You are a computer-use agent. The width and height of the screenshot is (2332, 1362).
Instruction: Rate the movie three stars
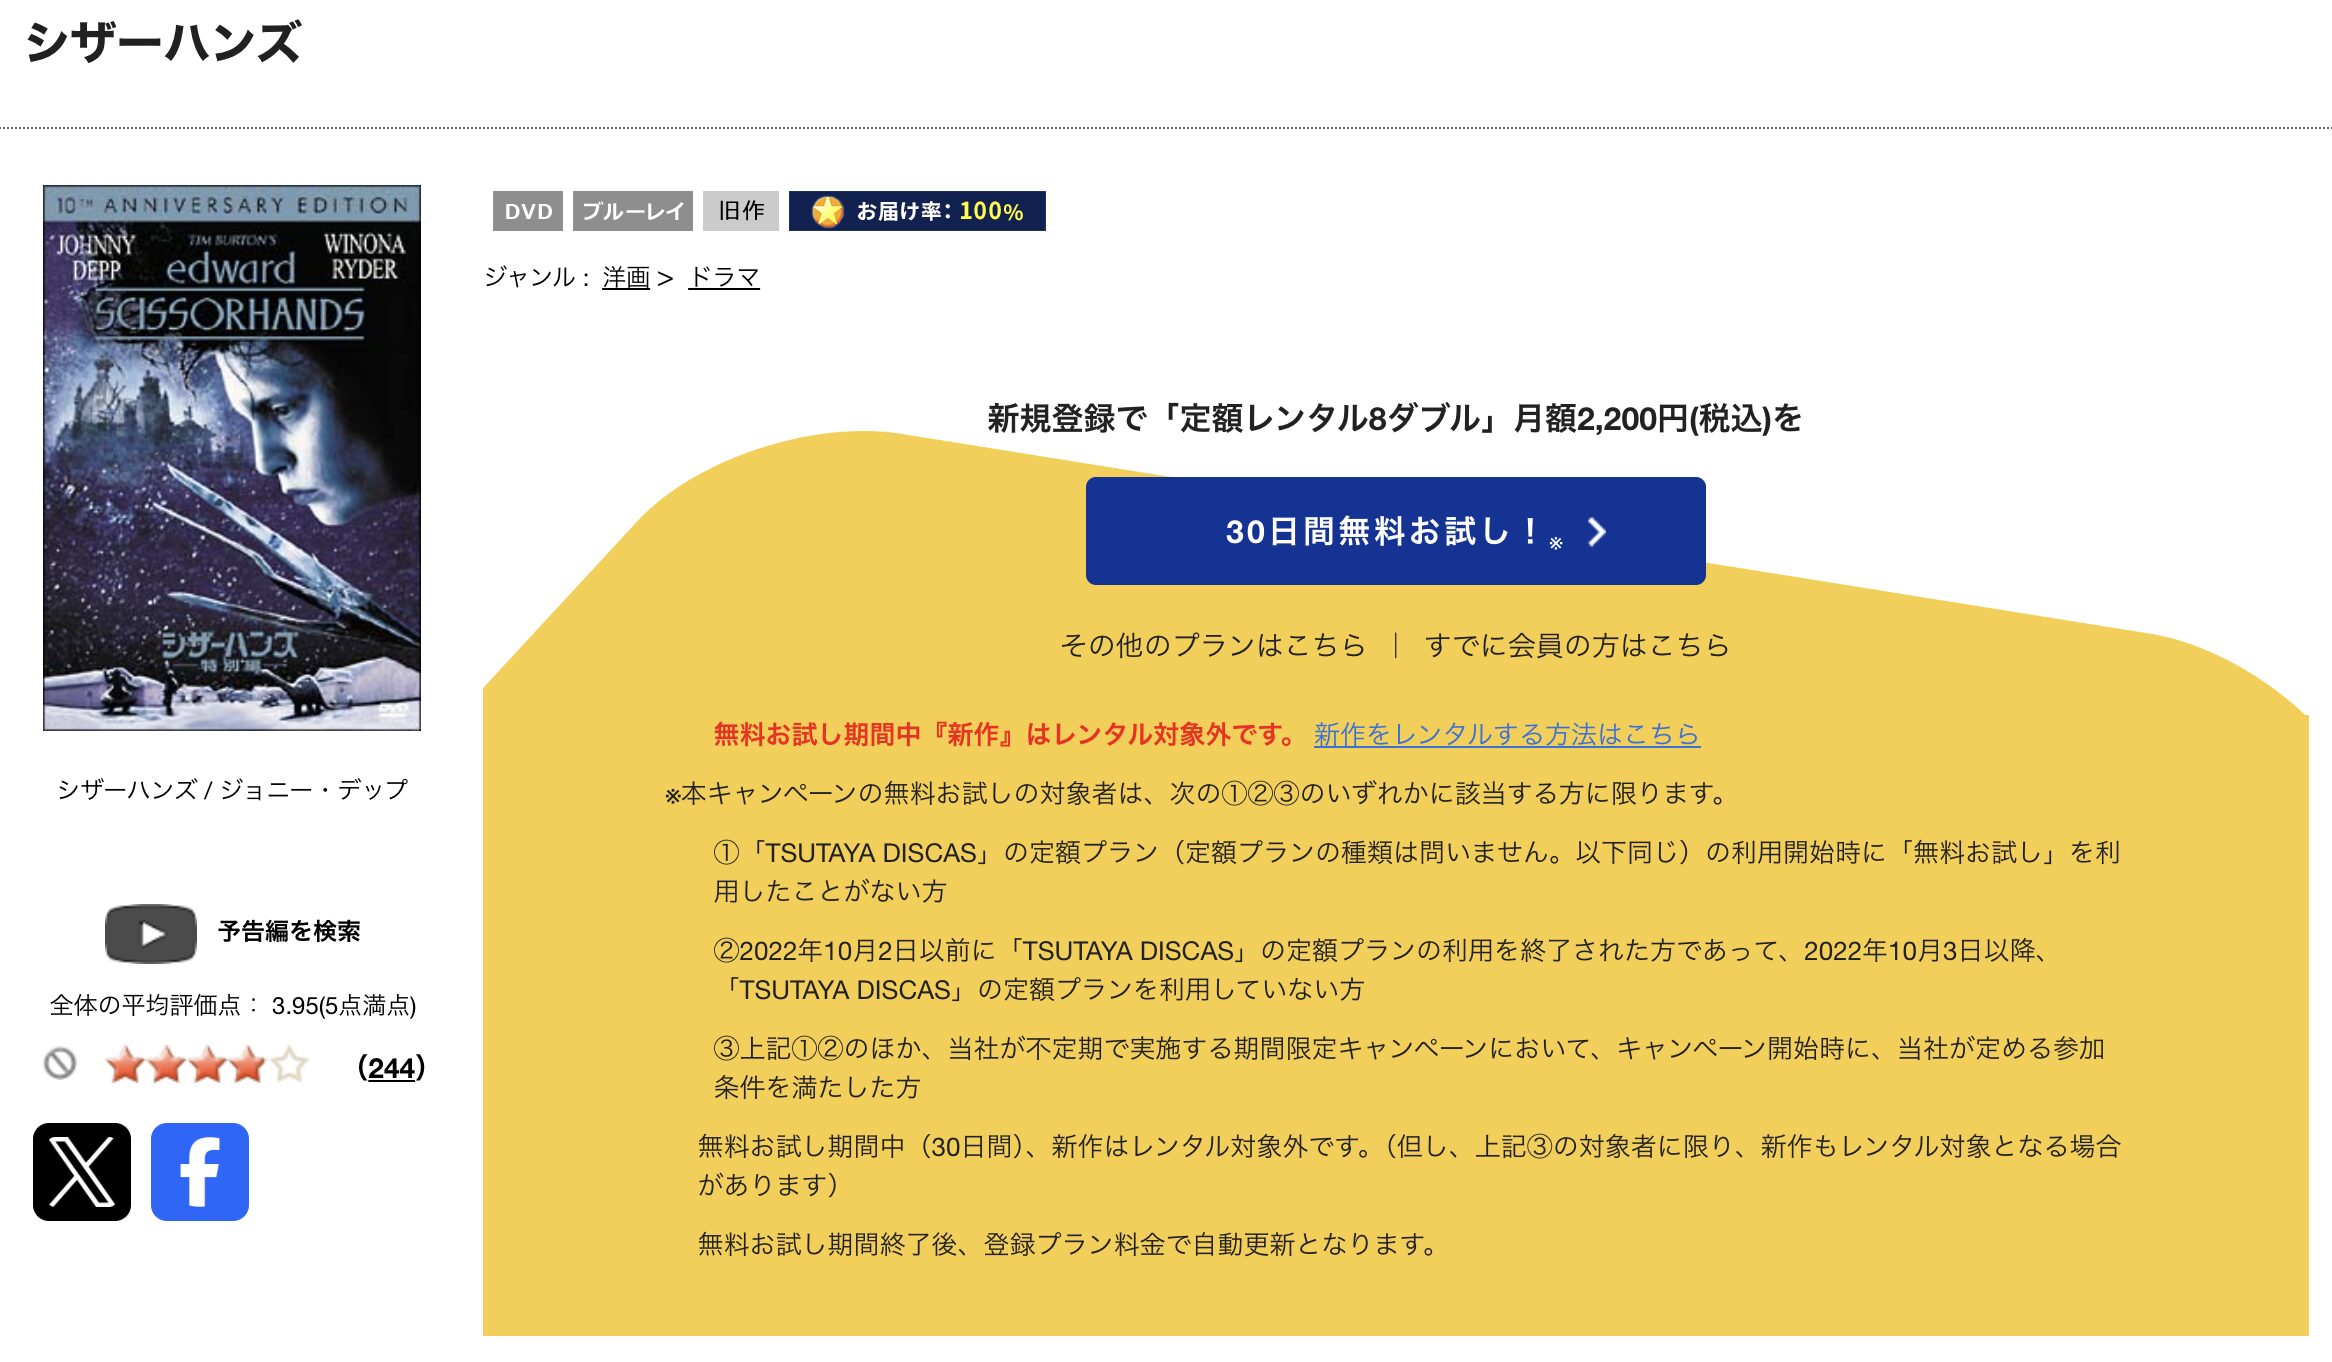[x=207, y=1066]
